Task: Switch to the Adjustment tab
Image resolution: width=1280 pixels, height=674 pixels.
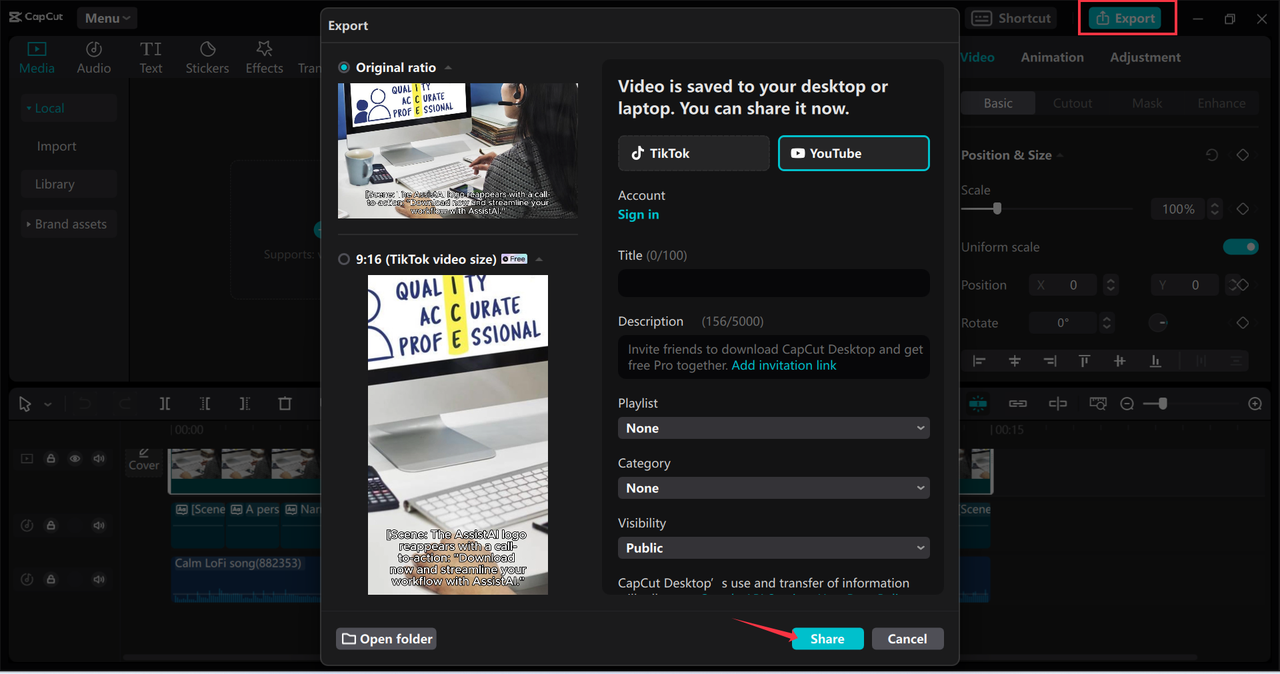Action: tap(1145, 57)
